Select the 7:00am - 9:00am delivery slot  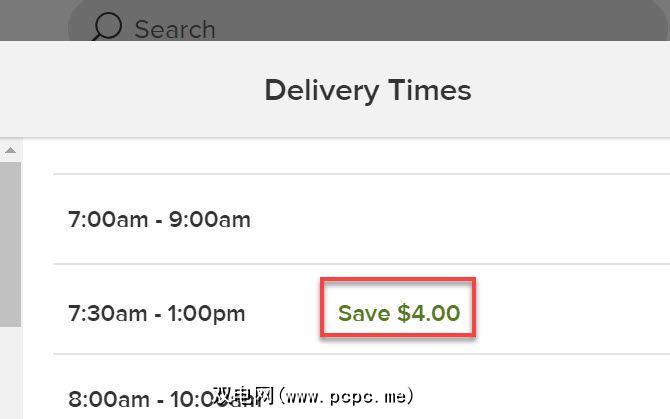159,219
